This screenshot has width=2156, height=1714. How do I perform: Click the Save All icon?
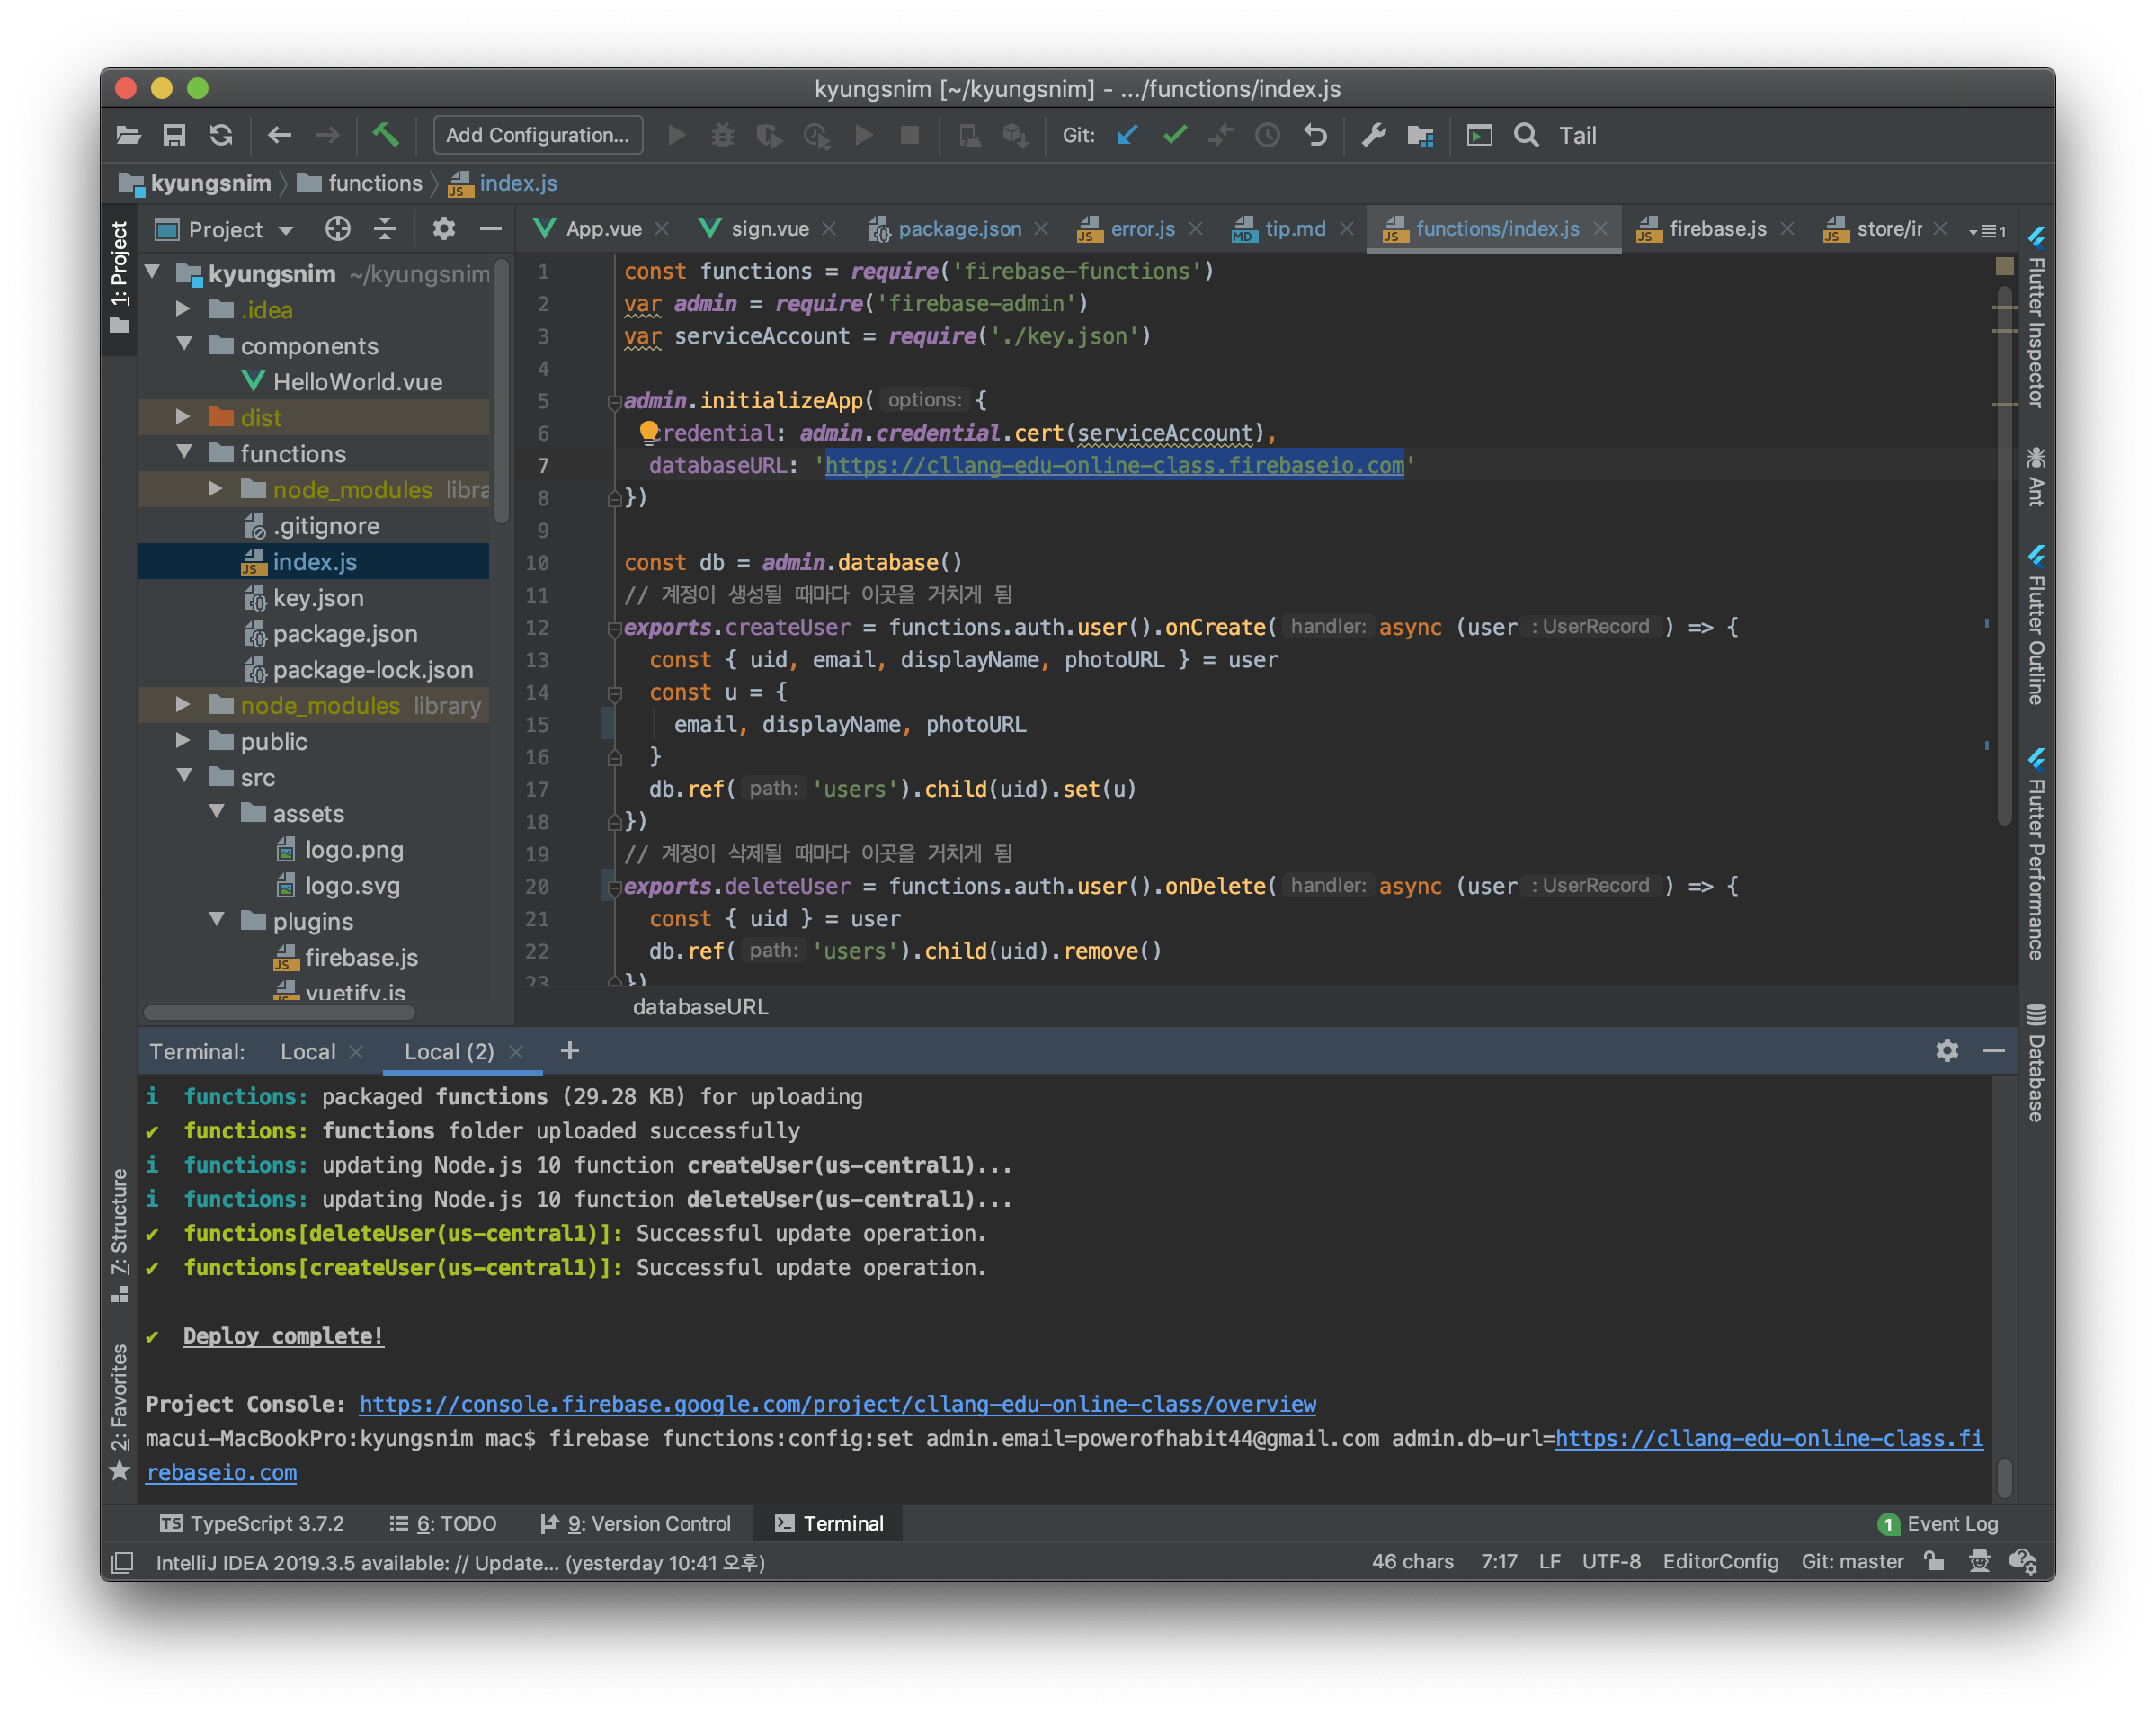tap(174, 135)
